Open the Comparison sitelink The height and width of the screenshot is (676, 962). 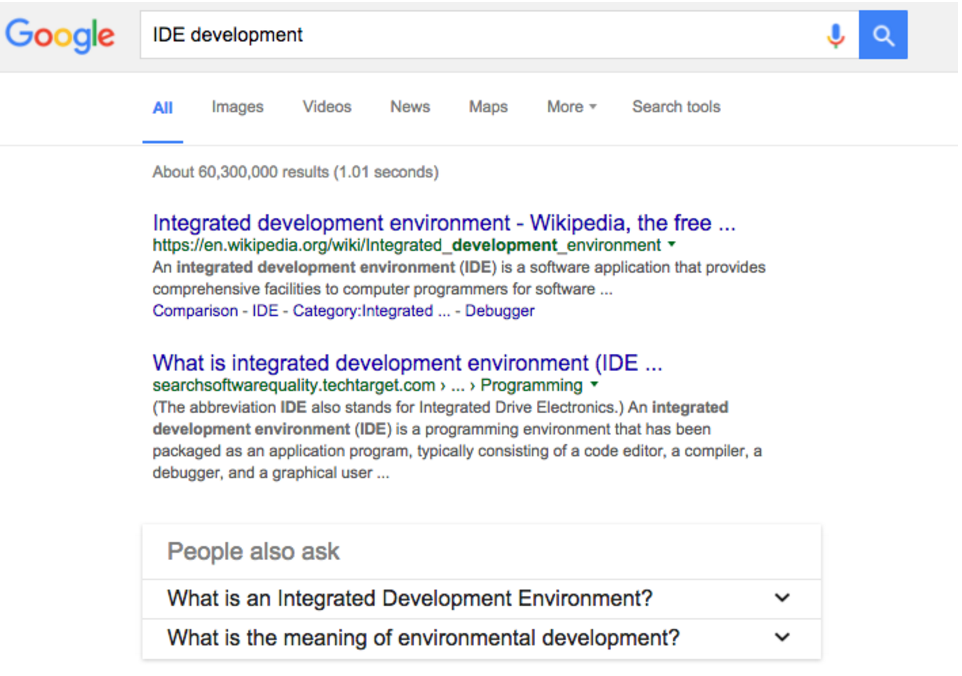[195, 311]
